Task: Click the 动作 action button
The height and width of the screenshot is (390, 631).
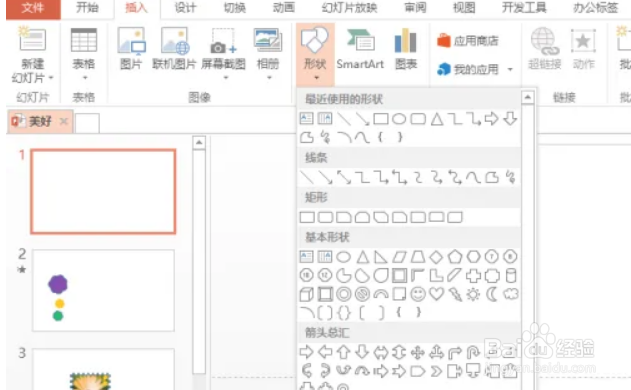Action: pyautogui.click(x=584, y=48)
